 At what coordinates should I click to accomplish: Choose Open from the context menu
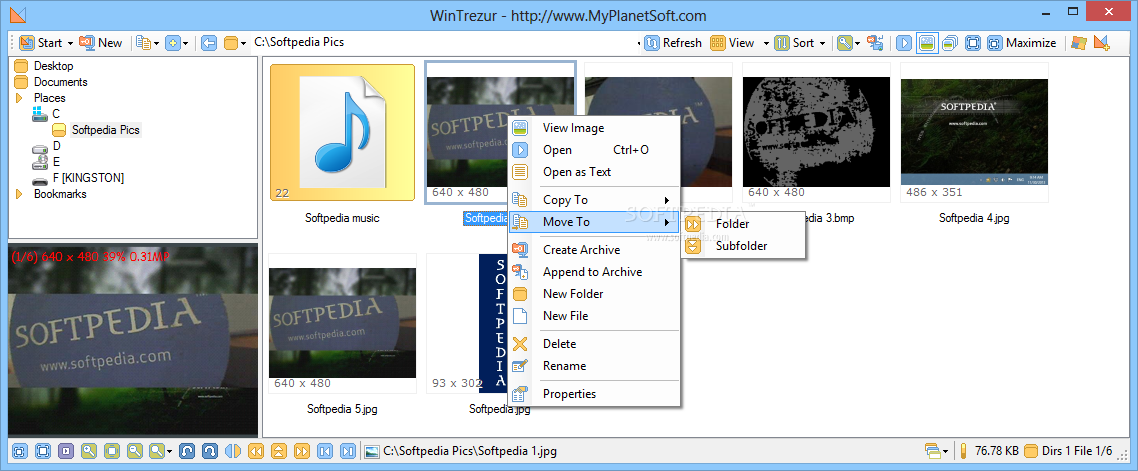pos(593,150)
